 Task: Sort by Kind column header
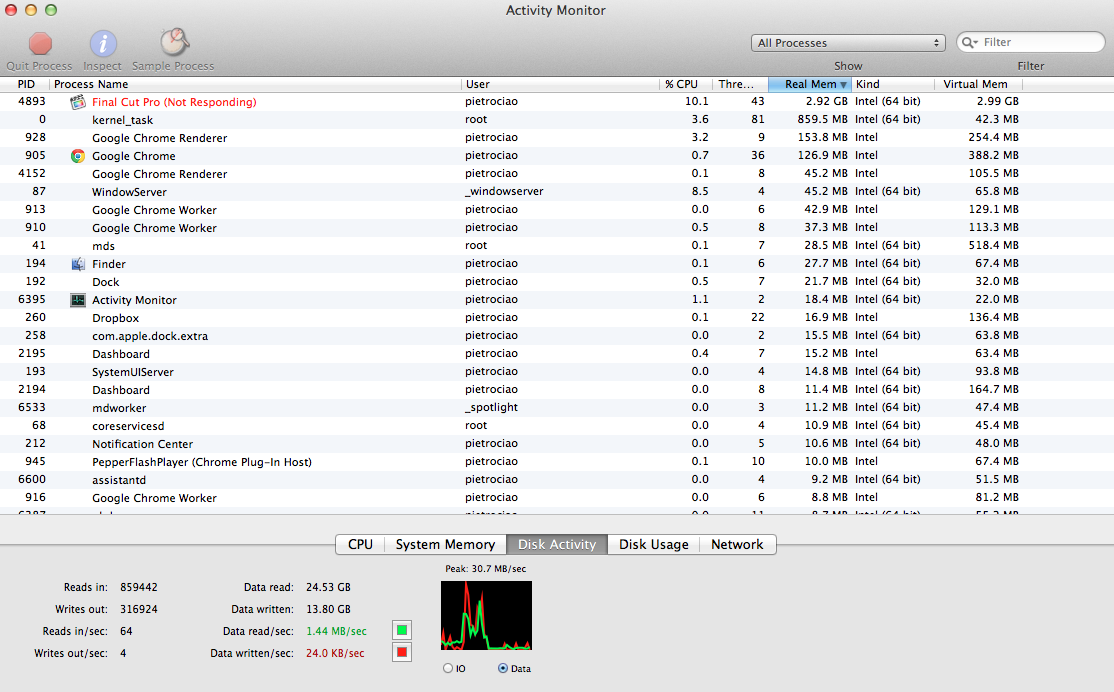point(892,84)
